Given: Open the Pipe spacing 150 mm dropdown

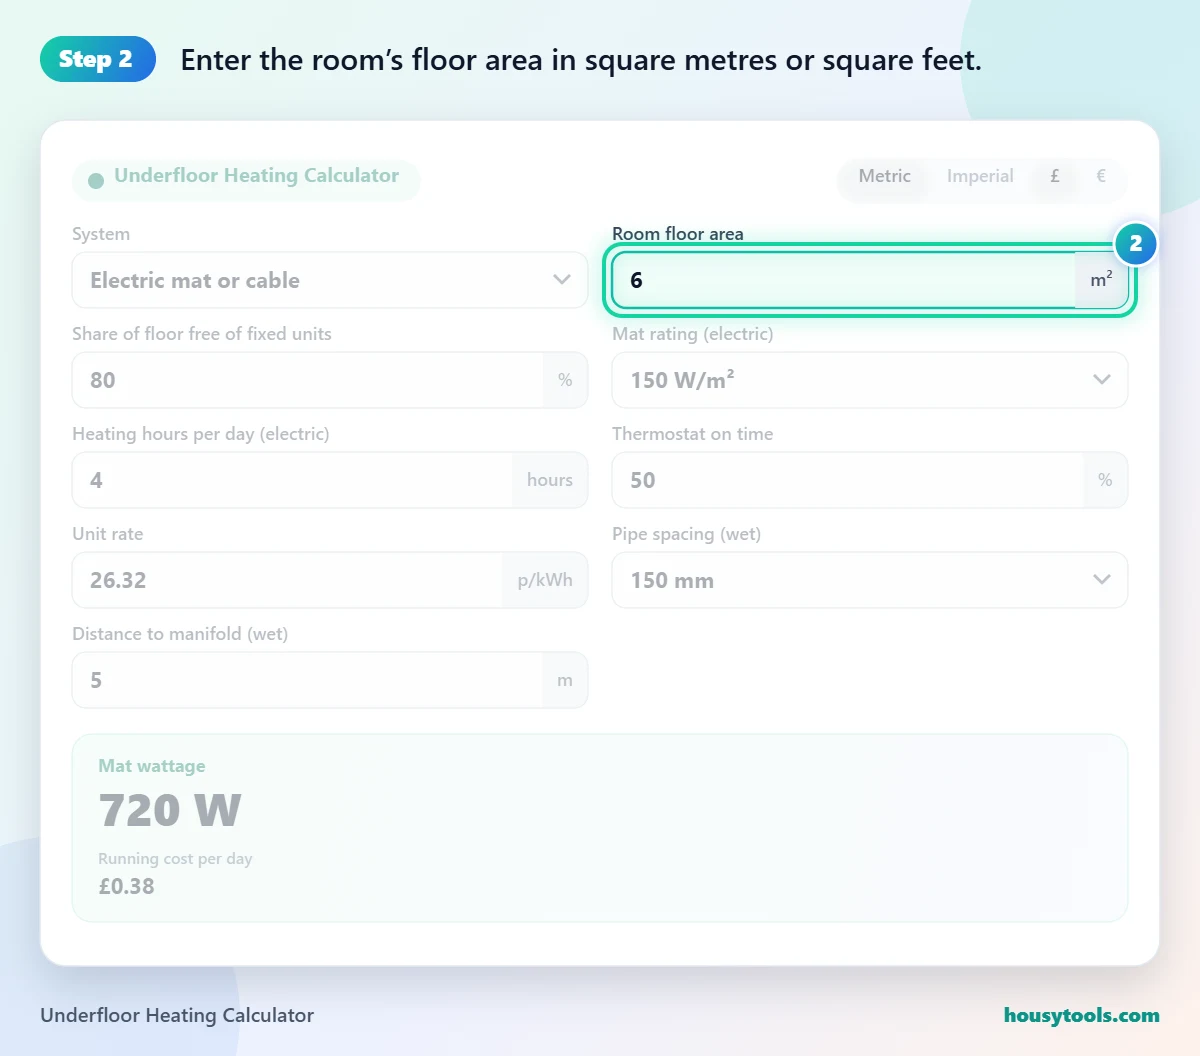Looking at the screenshot, I should [870, 580].
